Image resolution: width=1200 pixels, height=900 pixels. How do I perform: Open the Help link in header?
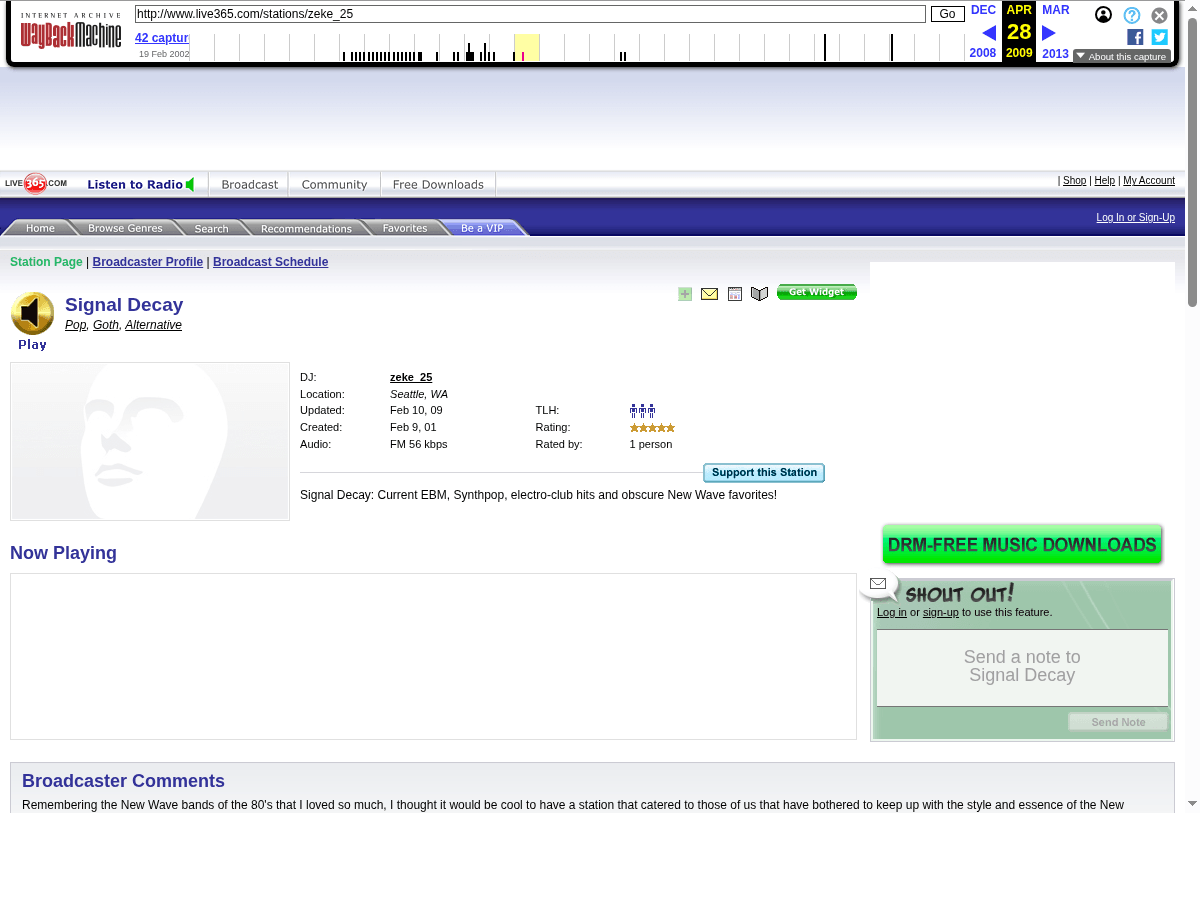1104,181
